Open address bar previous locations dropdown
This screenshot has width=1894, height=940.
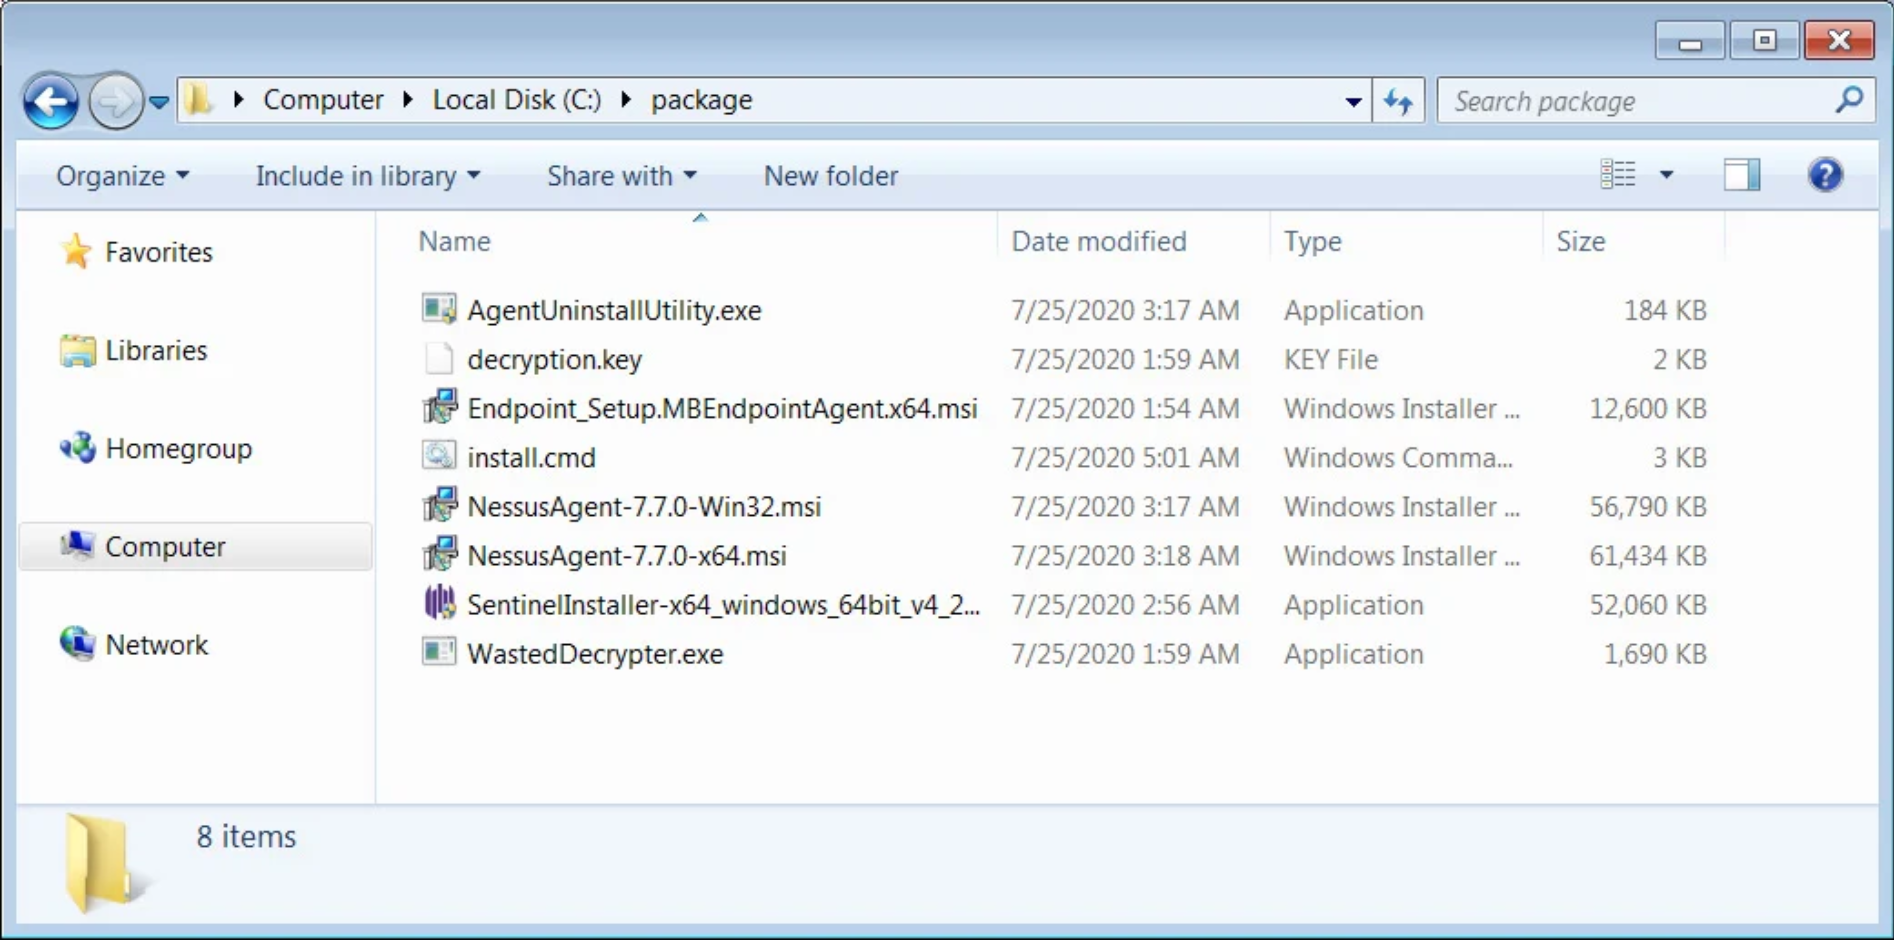(x=1352, y=101)
